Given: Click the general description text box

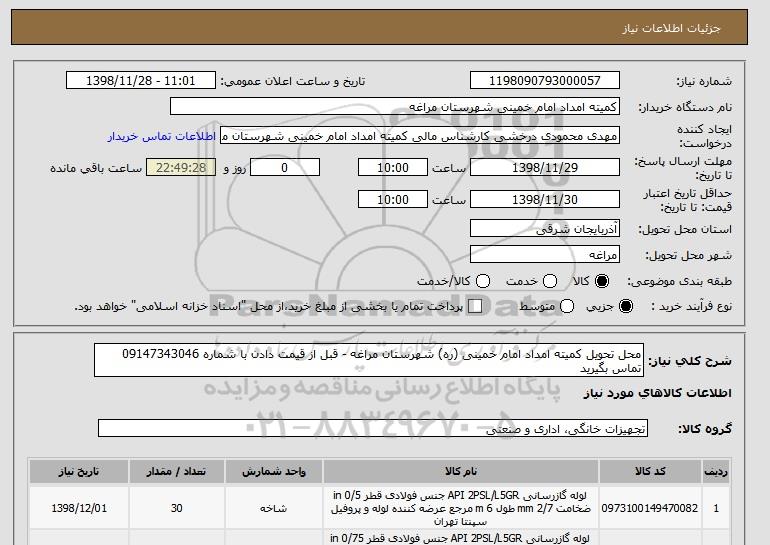Looking at the screenshot, I should [x=369, y=360].
